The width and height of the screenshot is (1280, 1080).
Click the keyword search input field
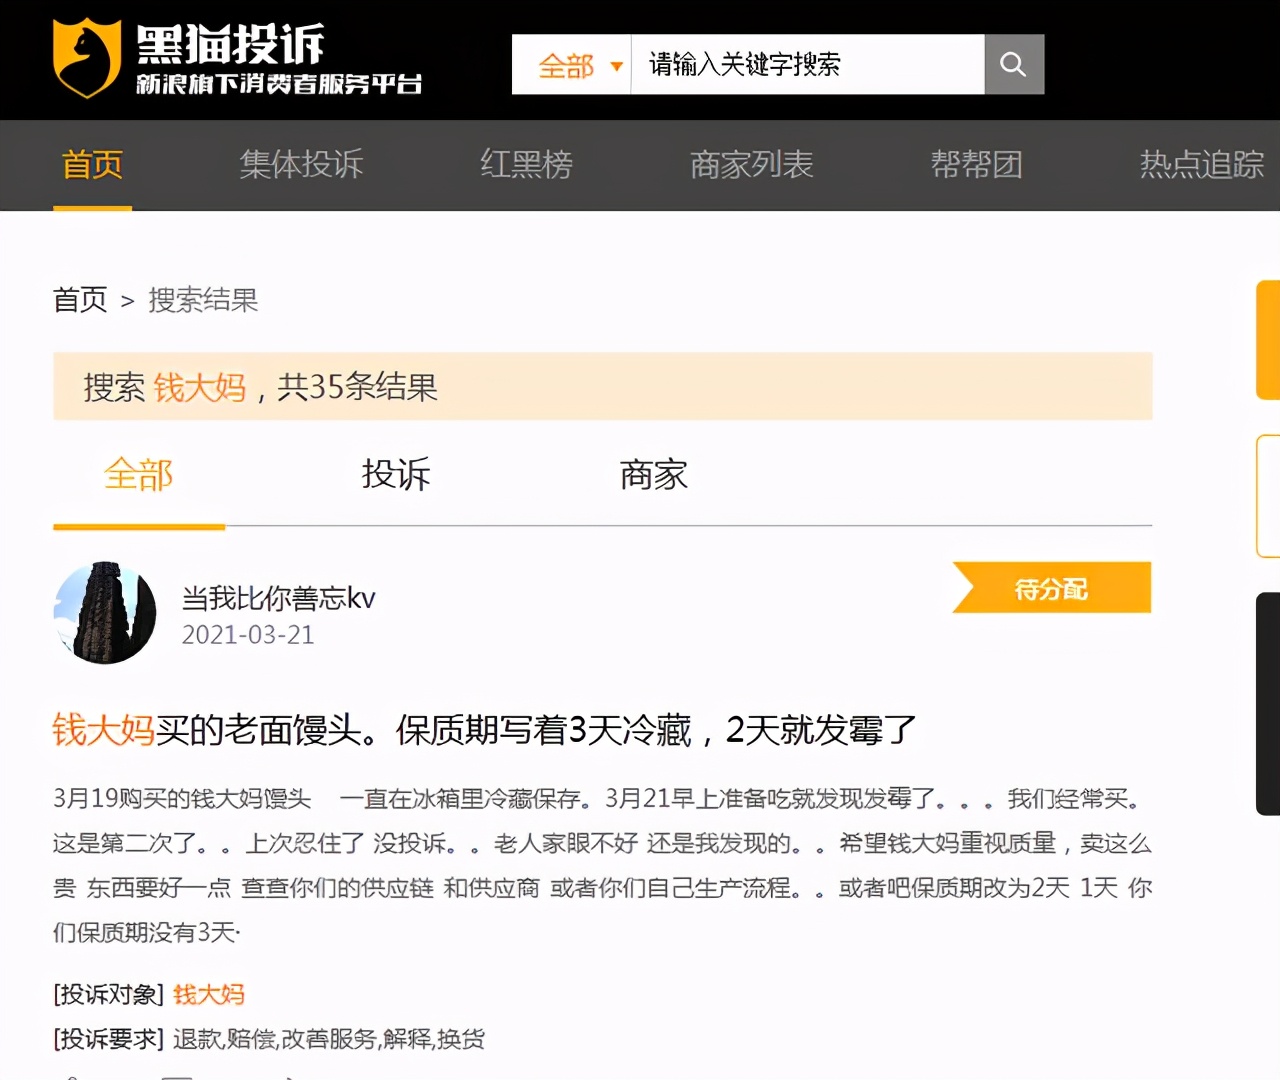[x=810, y=64]
